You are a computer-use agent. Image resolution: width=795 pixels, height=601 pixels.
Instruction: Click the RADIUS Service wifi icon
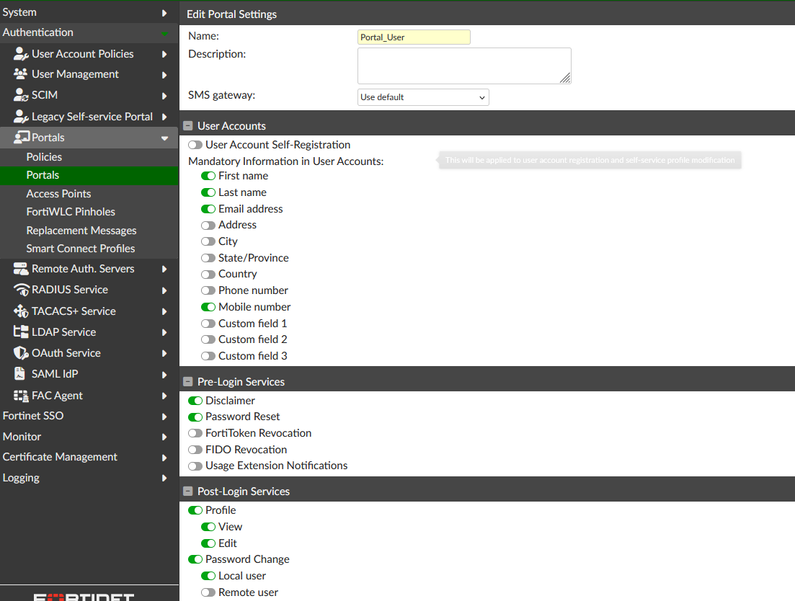click(21, 290)
